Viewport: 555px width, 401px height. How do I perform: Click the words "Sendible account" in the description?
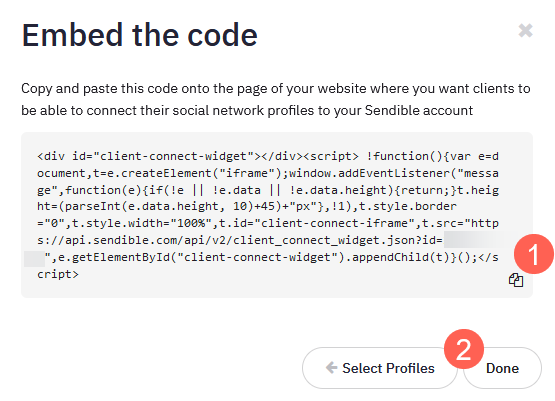pyautogui.click(x=419, y=110)
